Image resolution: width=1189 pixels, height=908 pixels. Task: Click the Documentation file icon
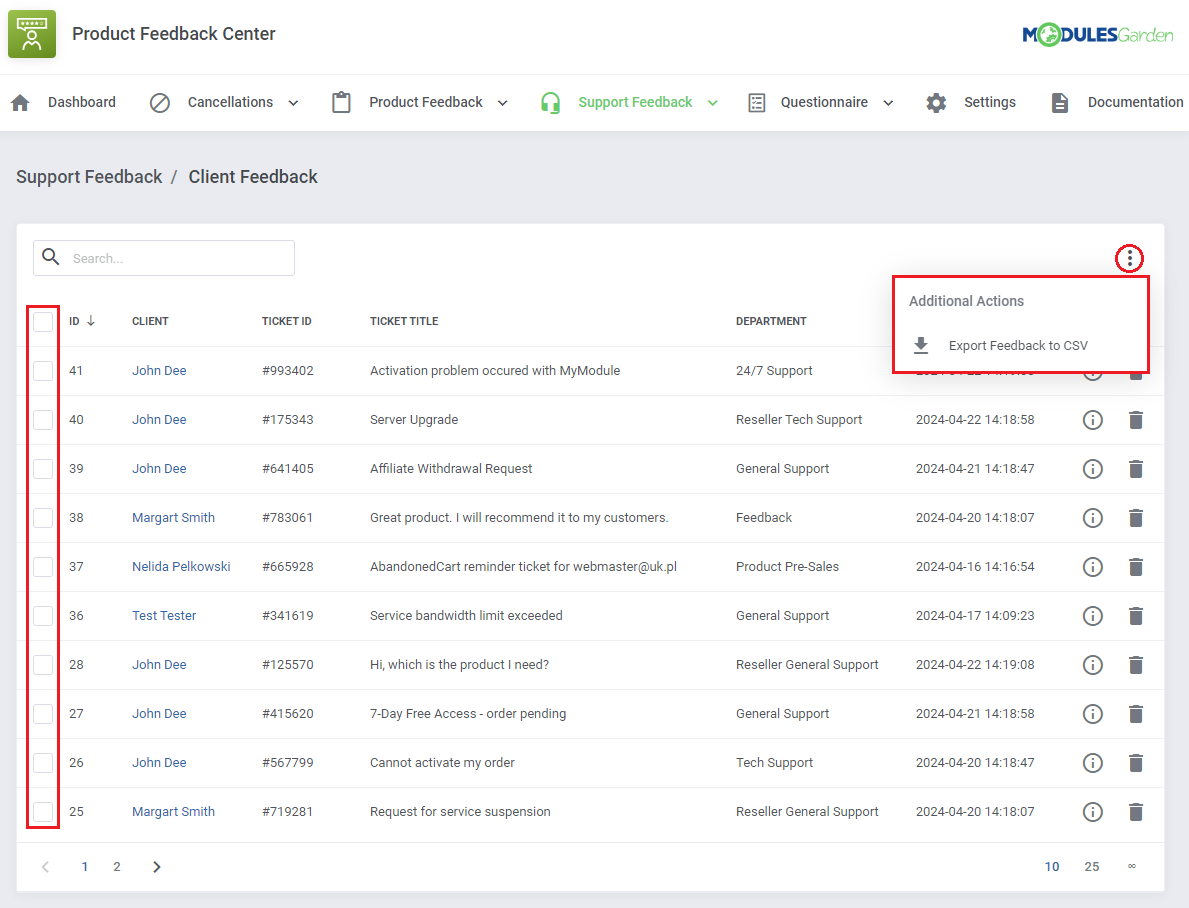pyautogui.click(x=1060, y=102)
